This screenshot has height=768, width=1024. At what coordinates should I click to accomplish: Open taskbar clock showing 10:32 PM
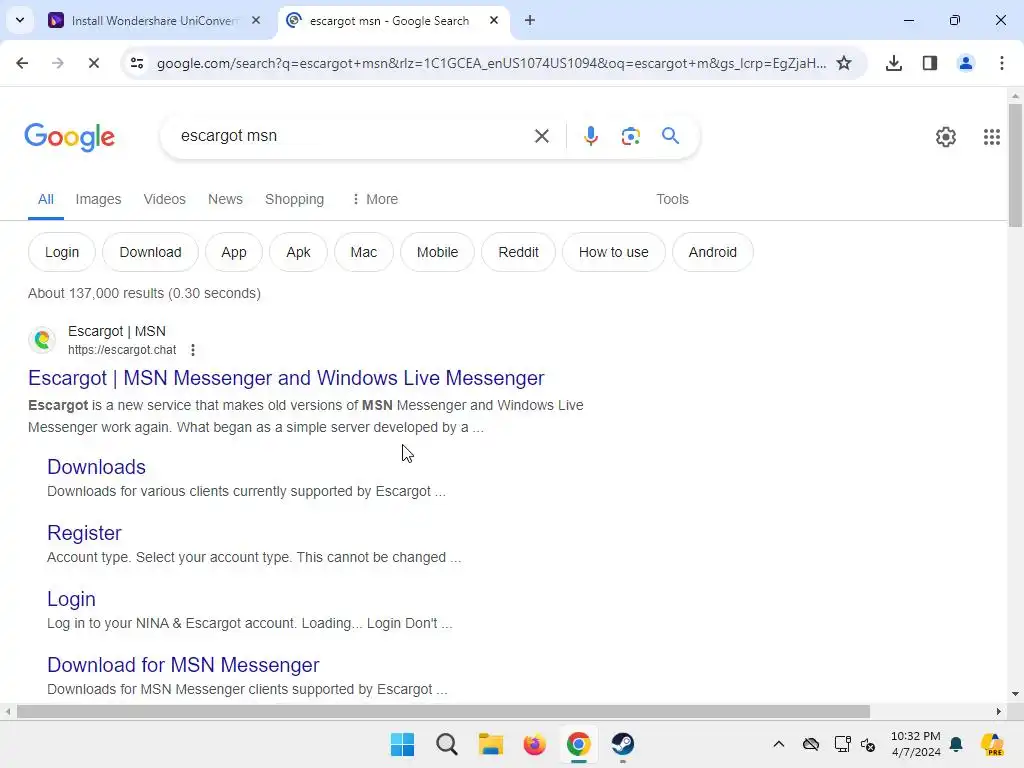click(916, 744)
